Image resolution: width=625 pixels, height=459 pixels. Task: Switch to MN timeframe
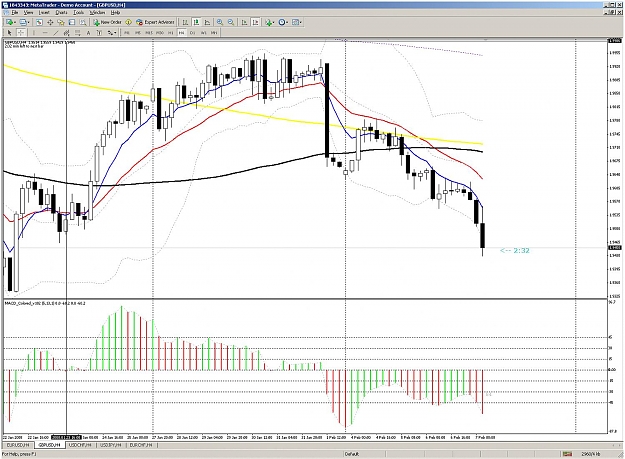tap(214, 33)
